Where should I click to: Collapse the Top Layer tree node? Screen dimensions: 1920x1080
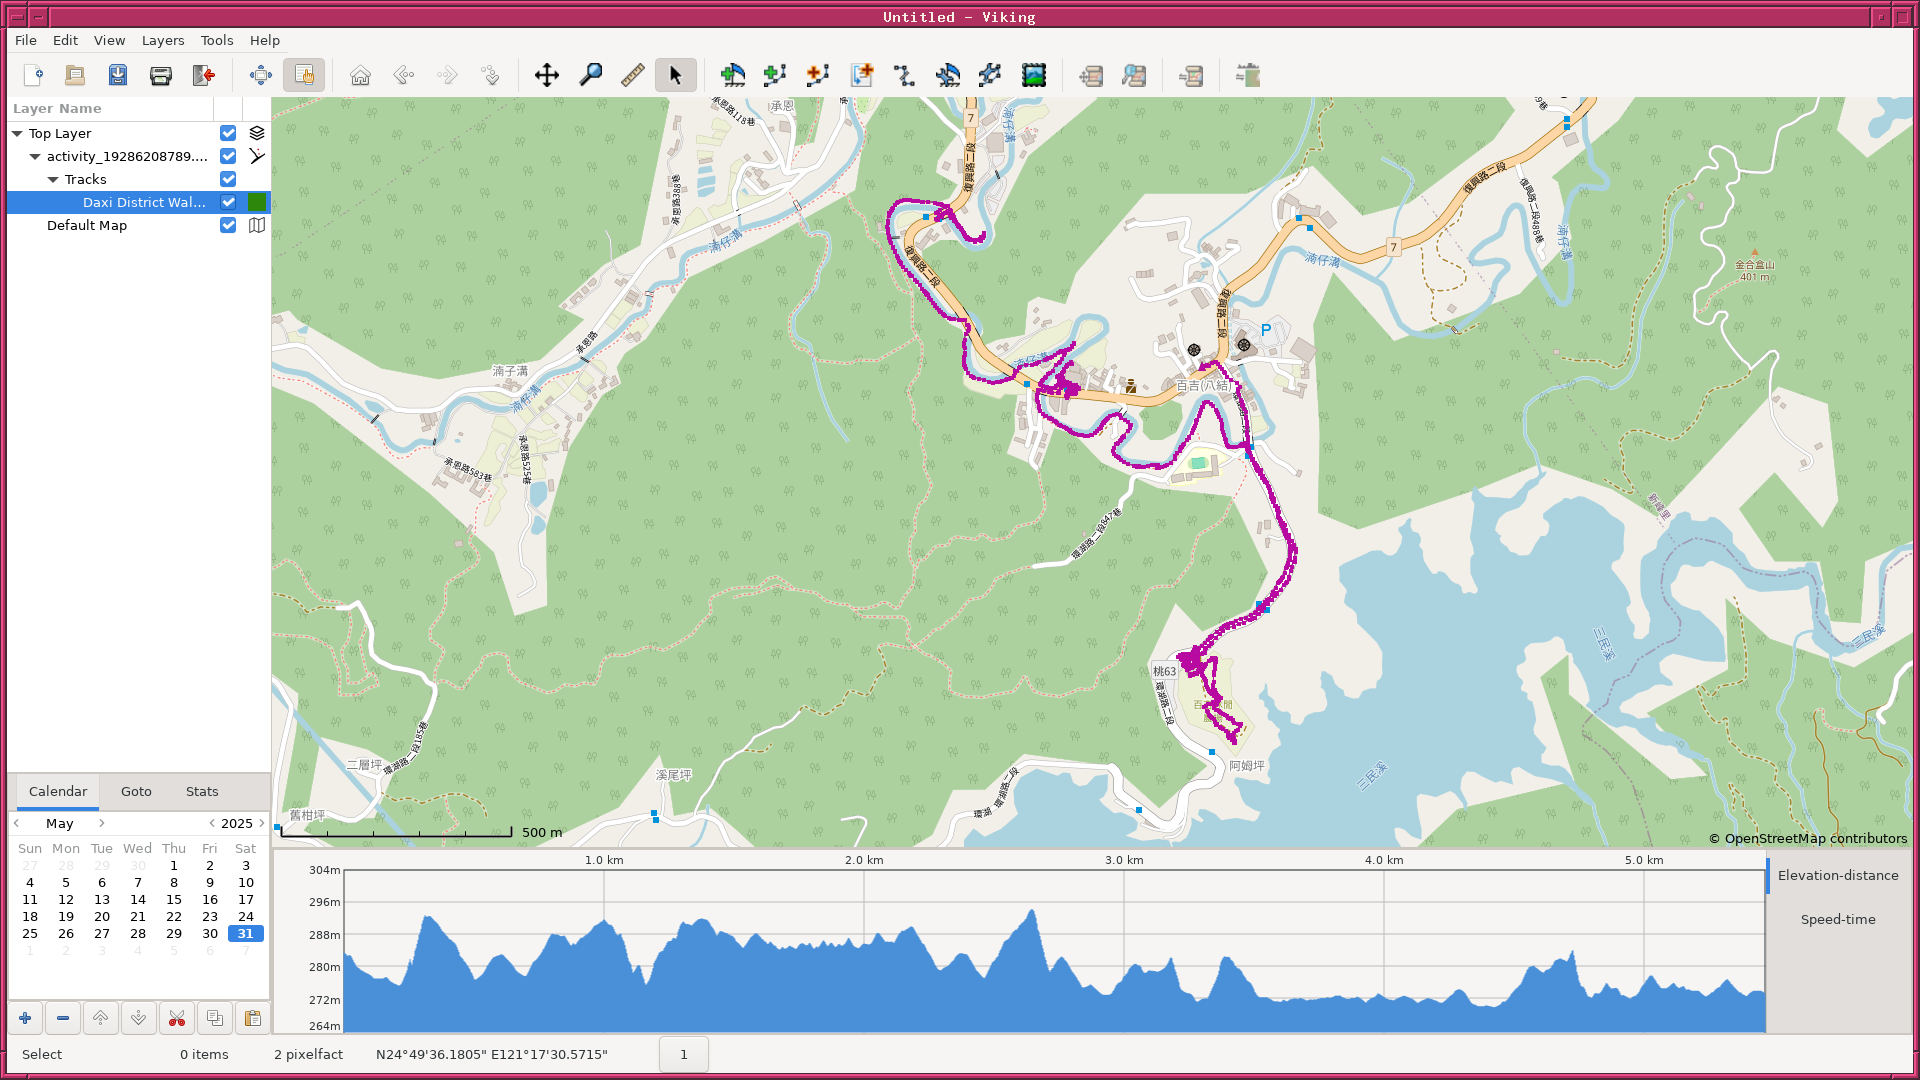point(17,133)
